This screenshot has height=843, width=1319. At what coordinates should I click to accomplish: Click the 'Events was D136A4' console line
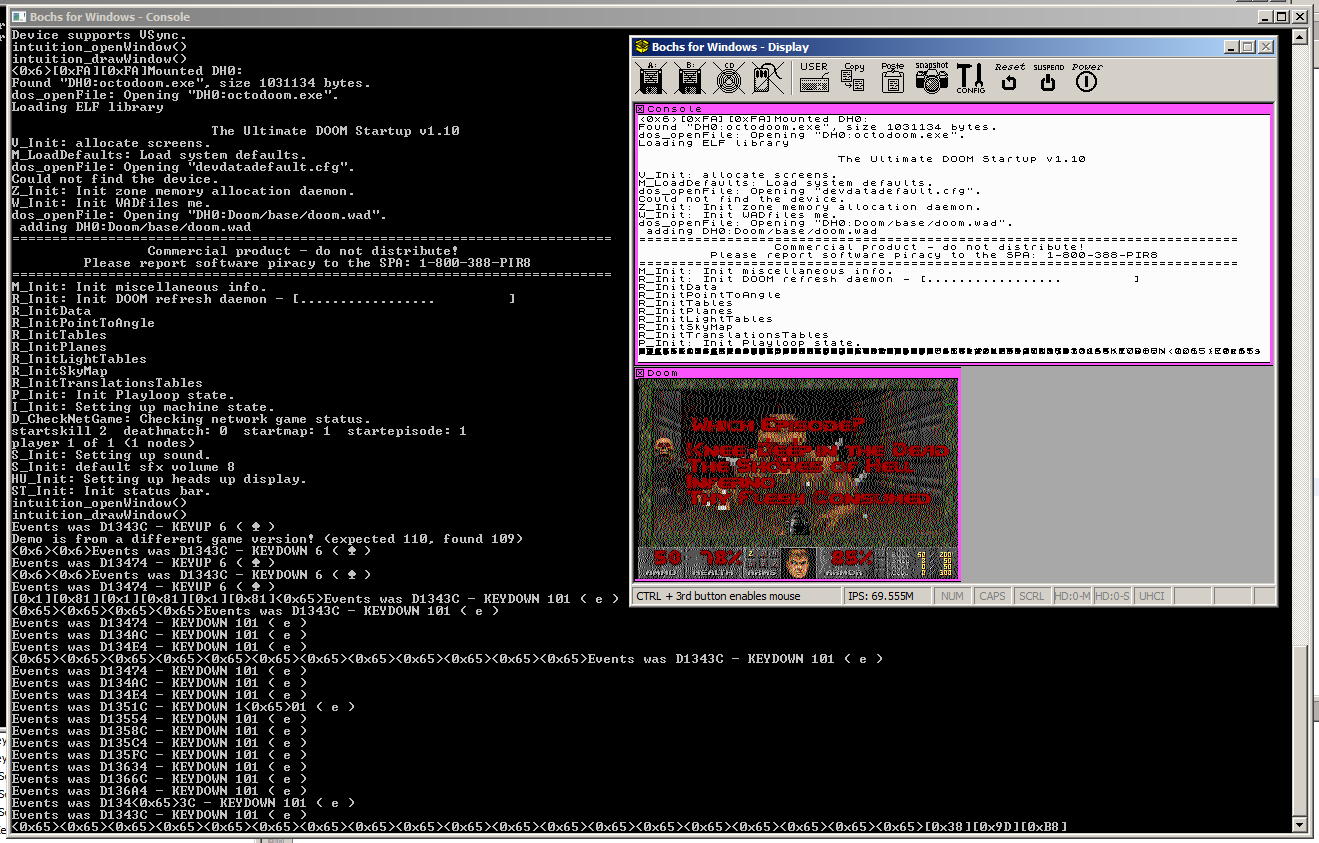click(x=159, y=791)
